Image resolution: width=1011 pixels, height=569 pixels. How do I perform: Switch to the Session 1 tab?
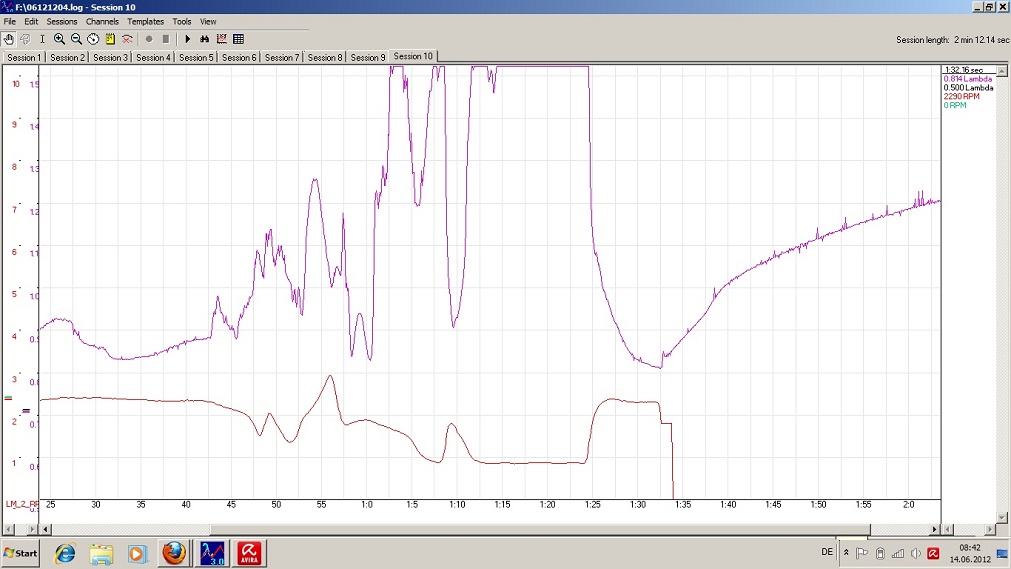tap(24, 58)
